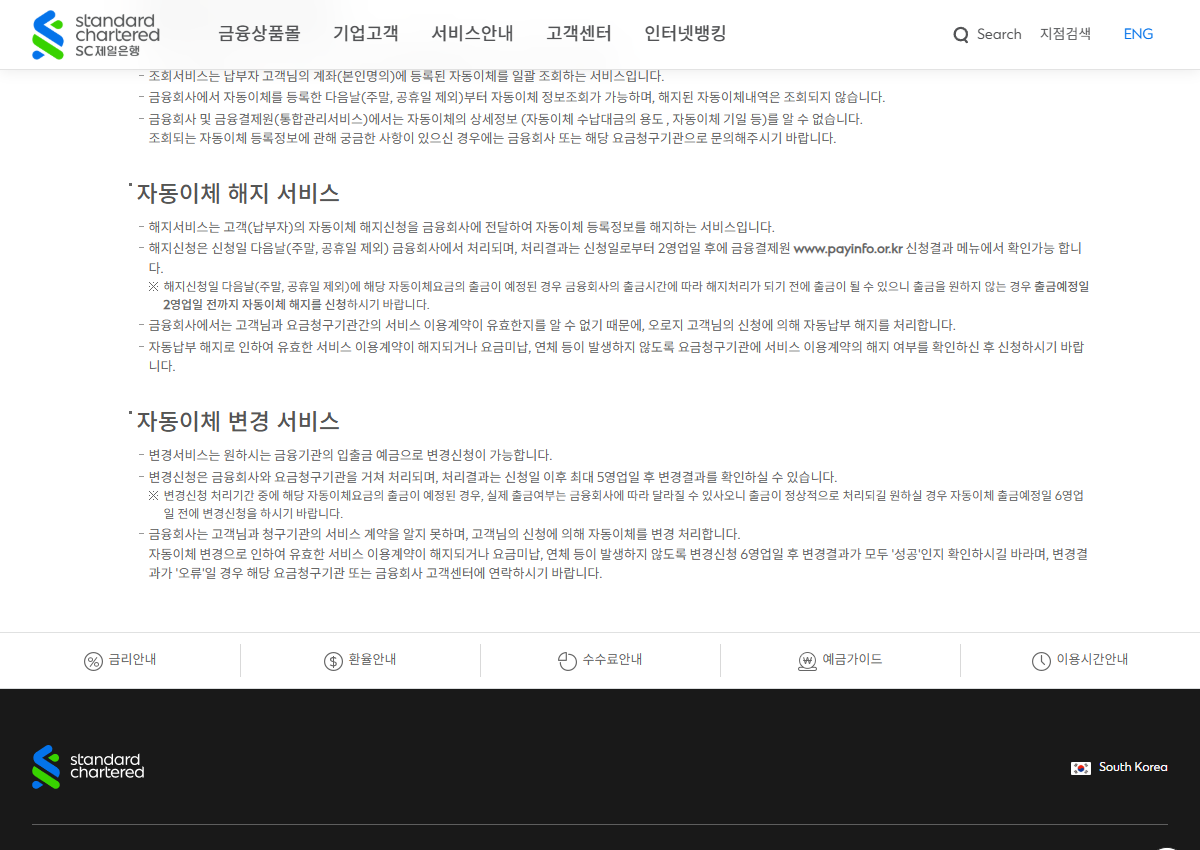Viewport: 1200px width, 850px height.
Task: Click the South Korea flag icon
Action: (1081, 768)
